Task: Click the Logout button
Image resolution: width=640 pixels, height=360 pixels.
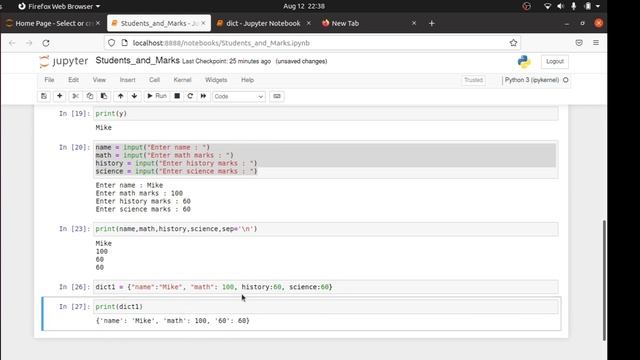Action: click(x=555, y=61)
